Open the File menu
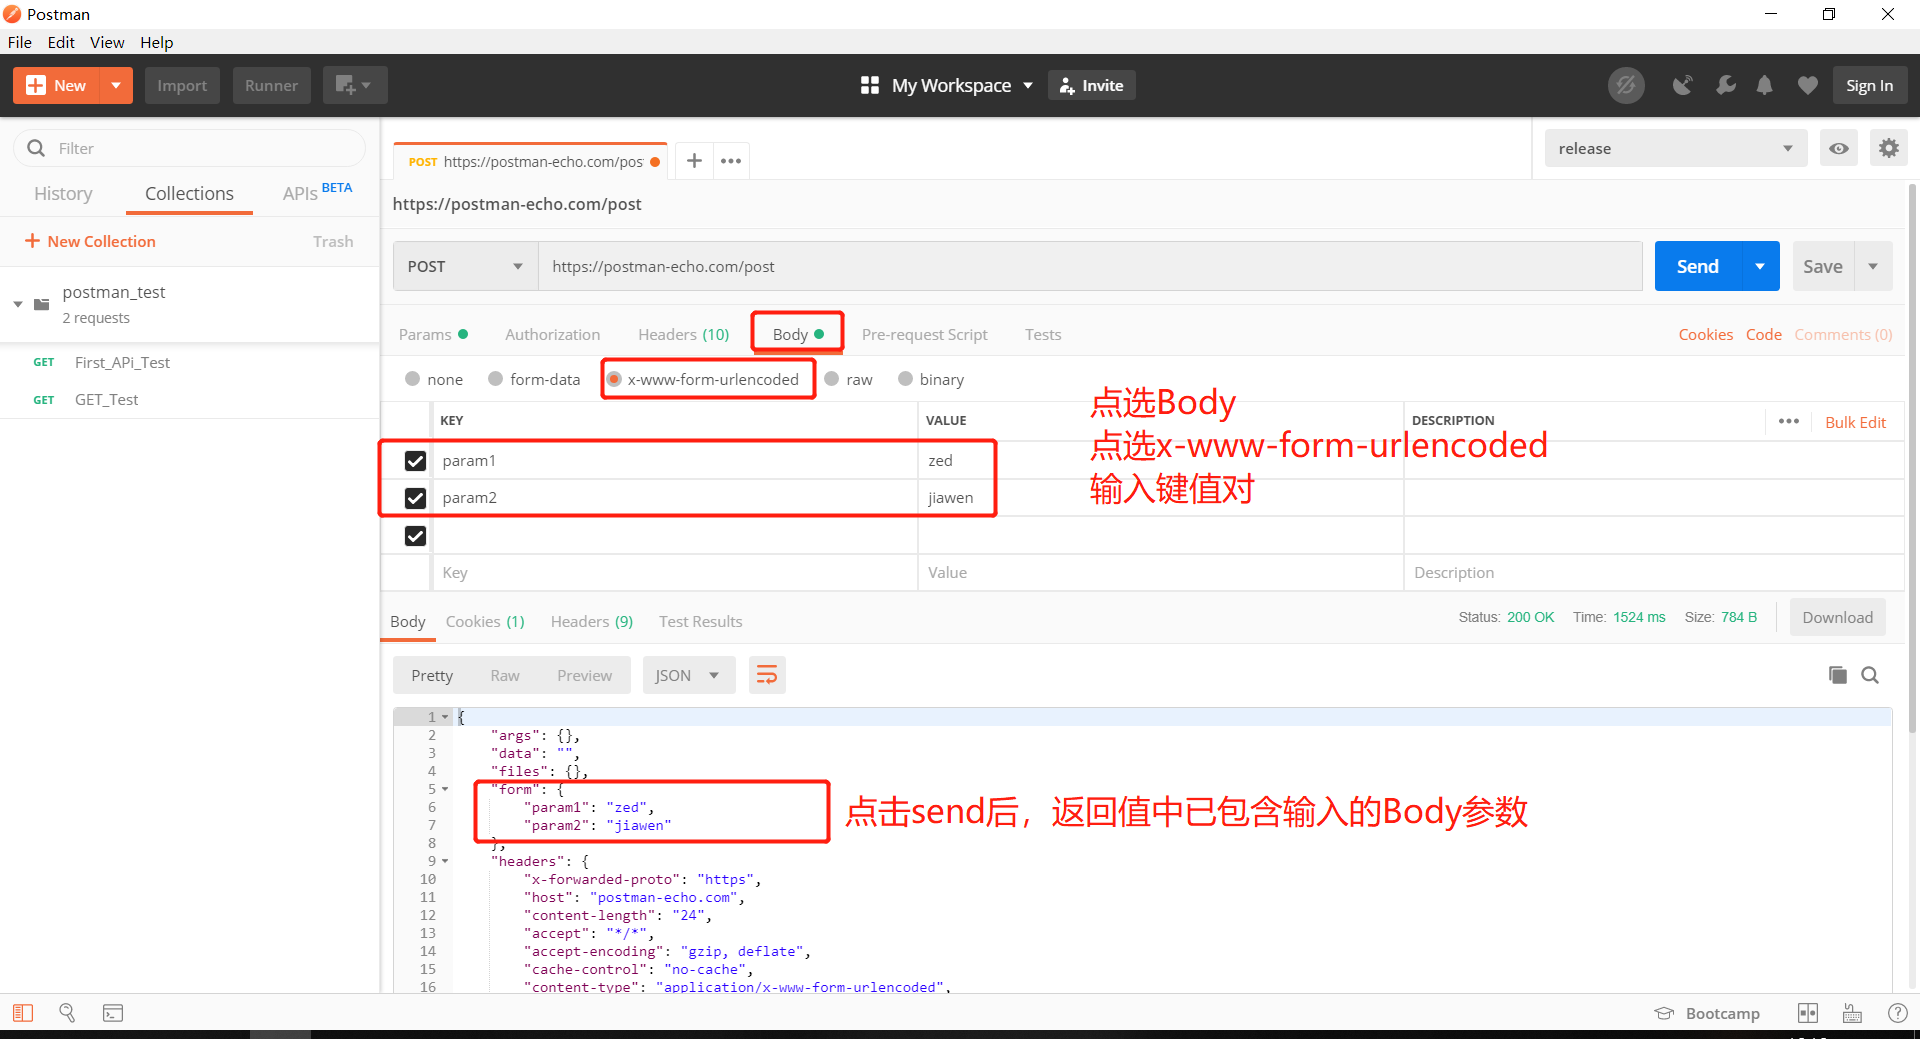This screenshot has width=1920, height=1039. [x=20, y=42]
